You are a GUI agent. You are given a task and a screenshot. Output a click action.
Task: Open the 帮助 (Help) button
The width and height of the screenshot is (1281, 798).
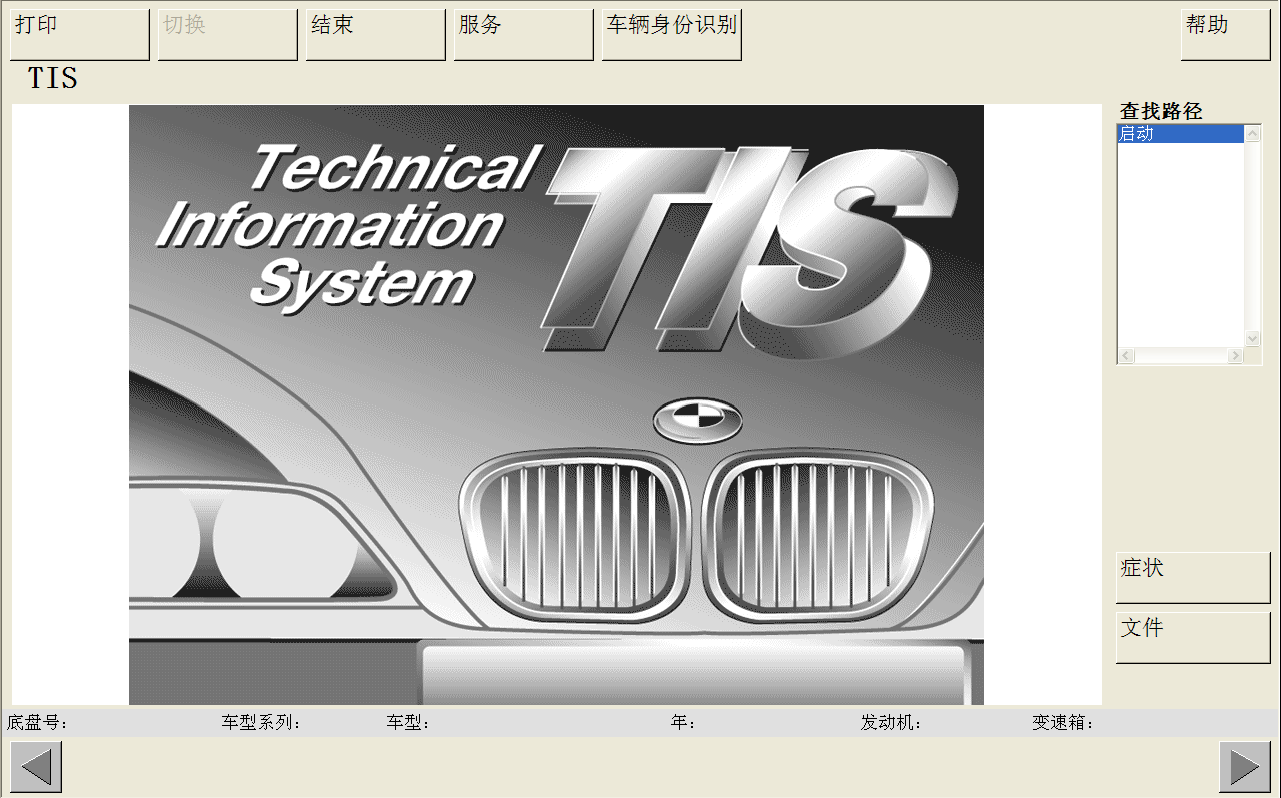pos(1226,35)
